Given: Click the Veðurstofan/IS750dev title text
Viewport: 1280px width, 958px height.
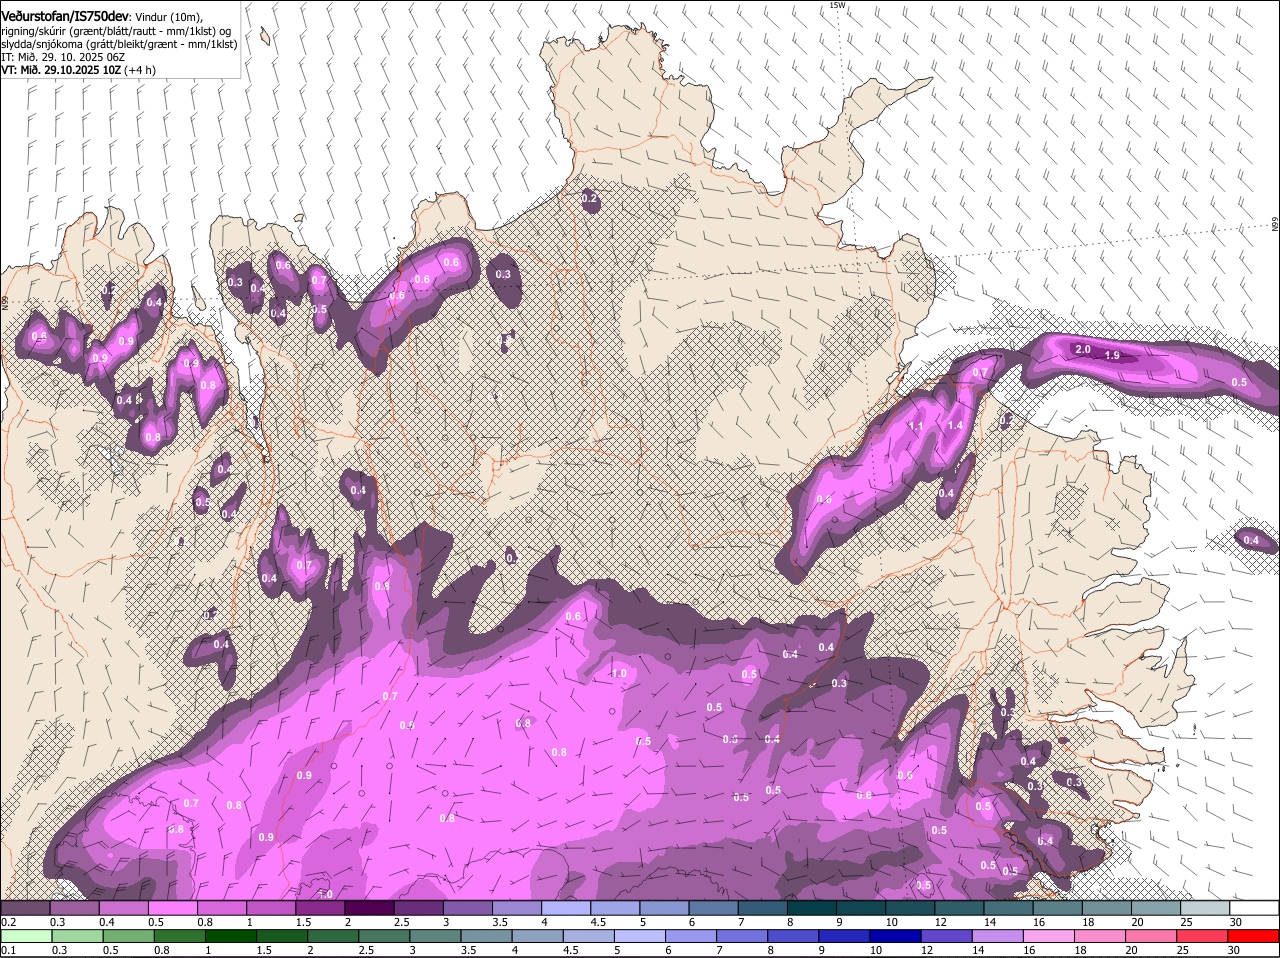Looking at the screenshot, I should click(x=65, y=17).
